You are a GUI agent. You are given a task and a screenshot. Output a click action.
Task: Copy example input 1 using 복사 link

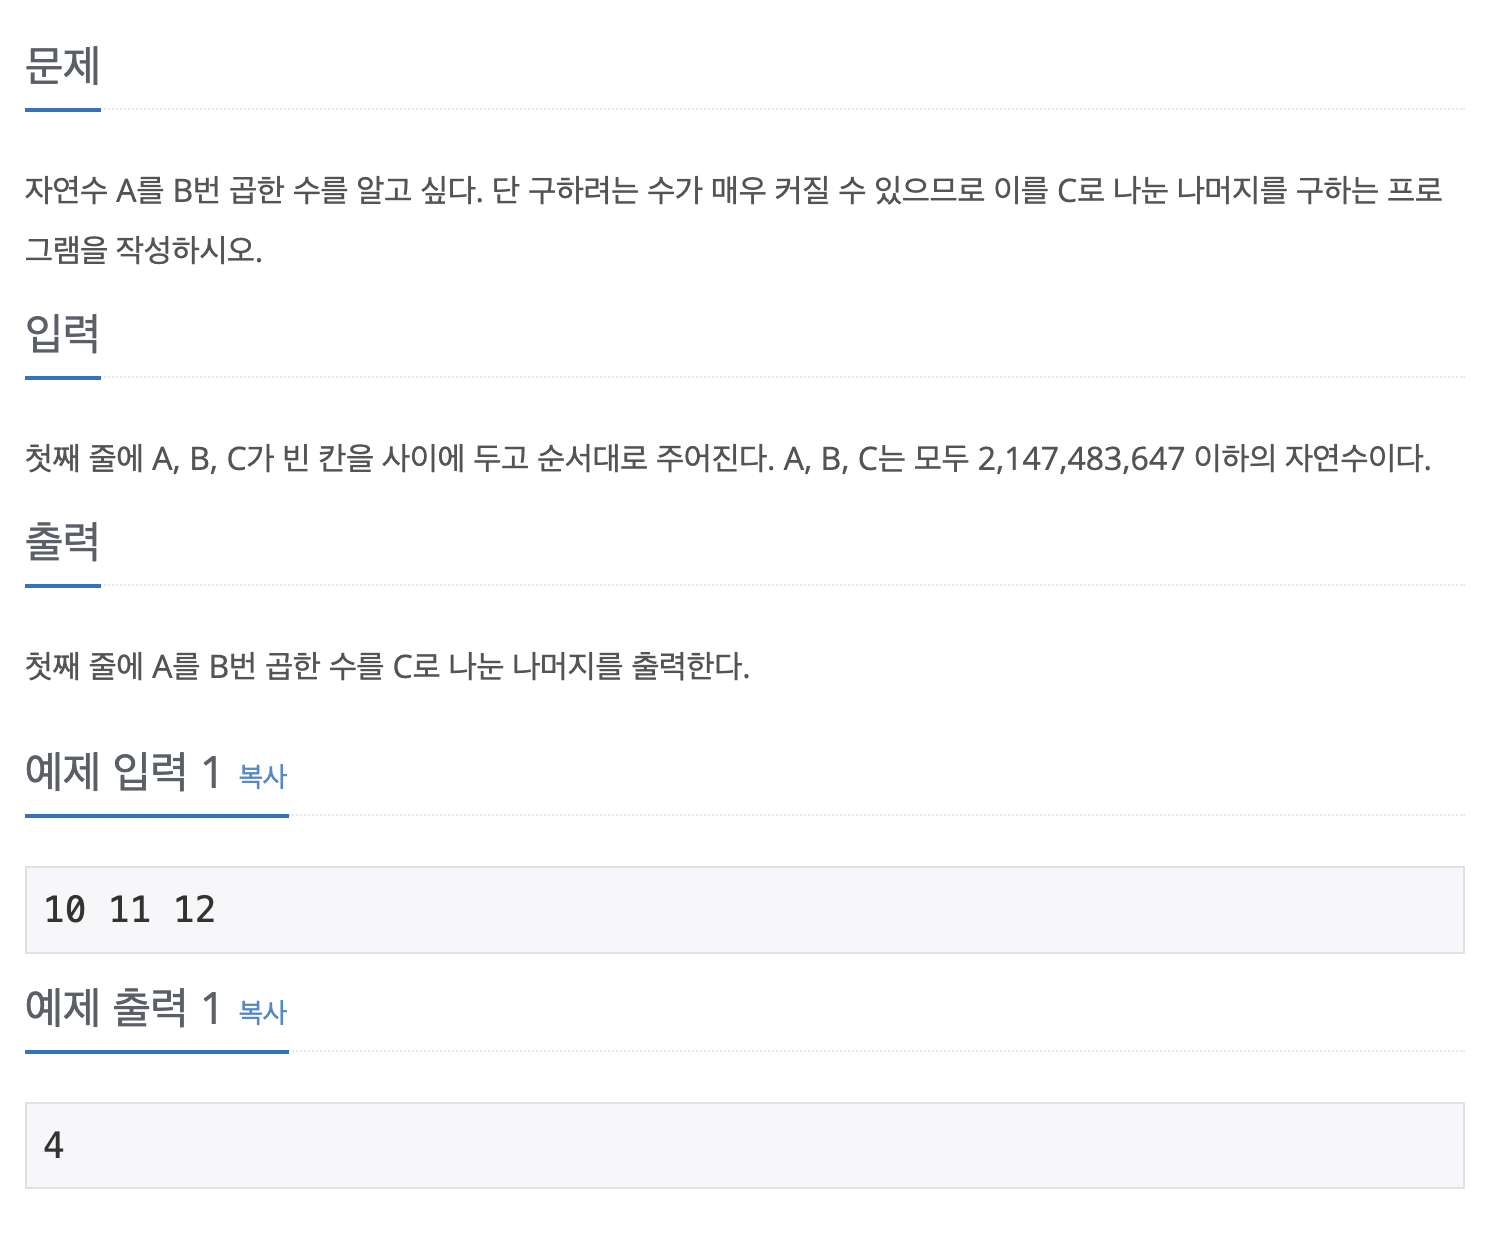[x=263, y=776]
